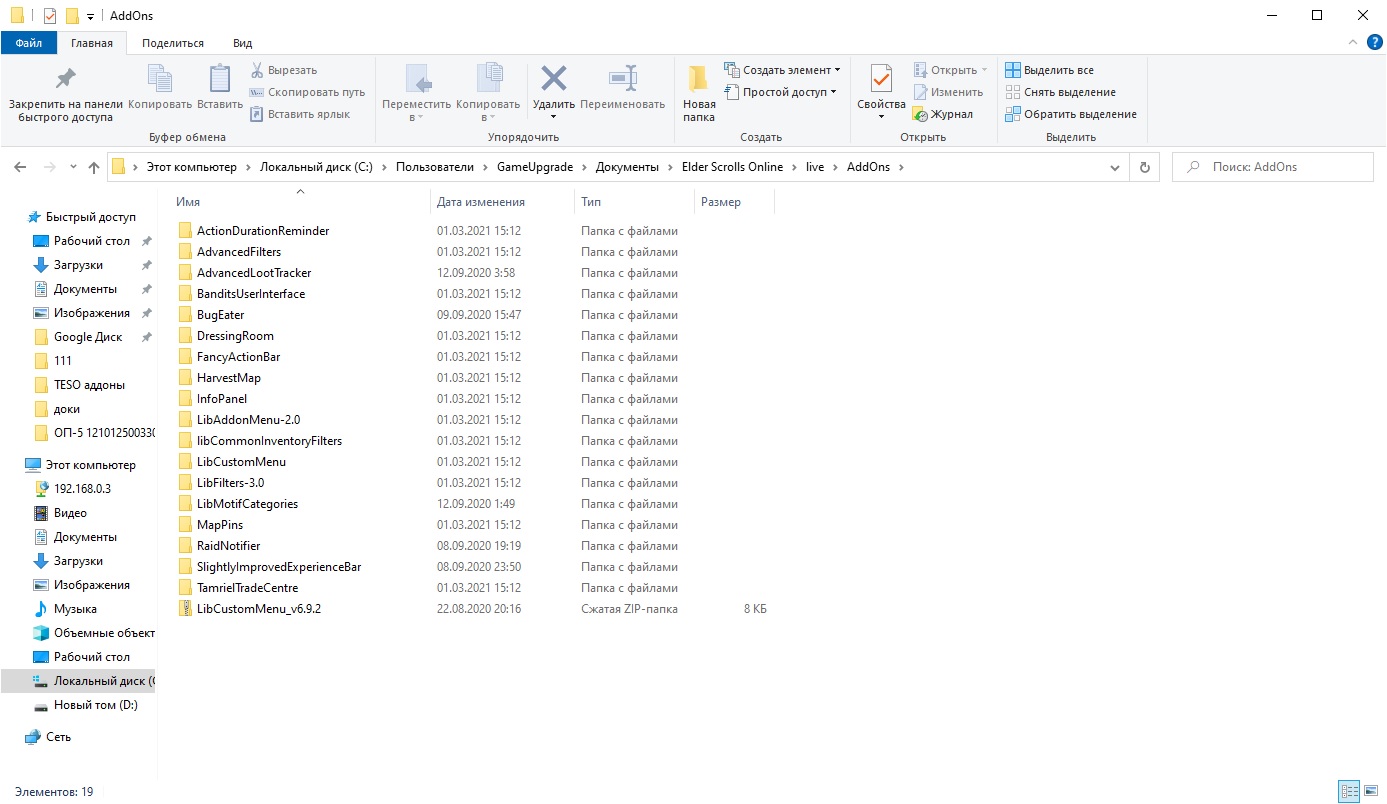This screenshot has width=1387, height=804.
Task: Open TESO аддоны sidebar folder
Action: pos(89,385)
